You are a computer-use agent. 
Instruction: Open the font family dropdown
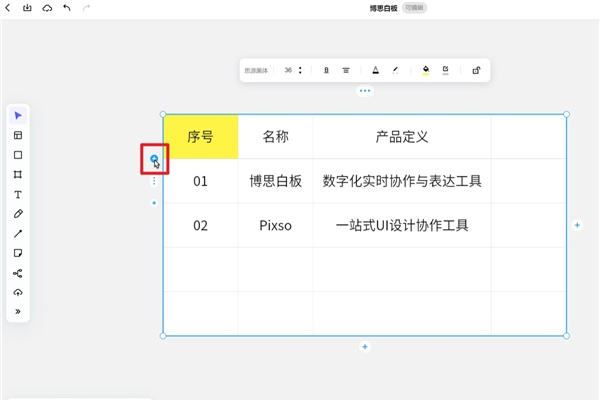[256, 70]
